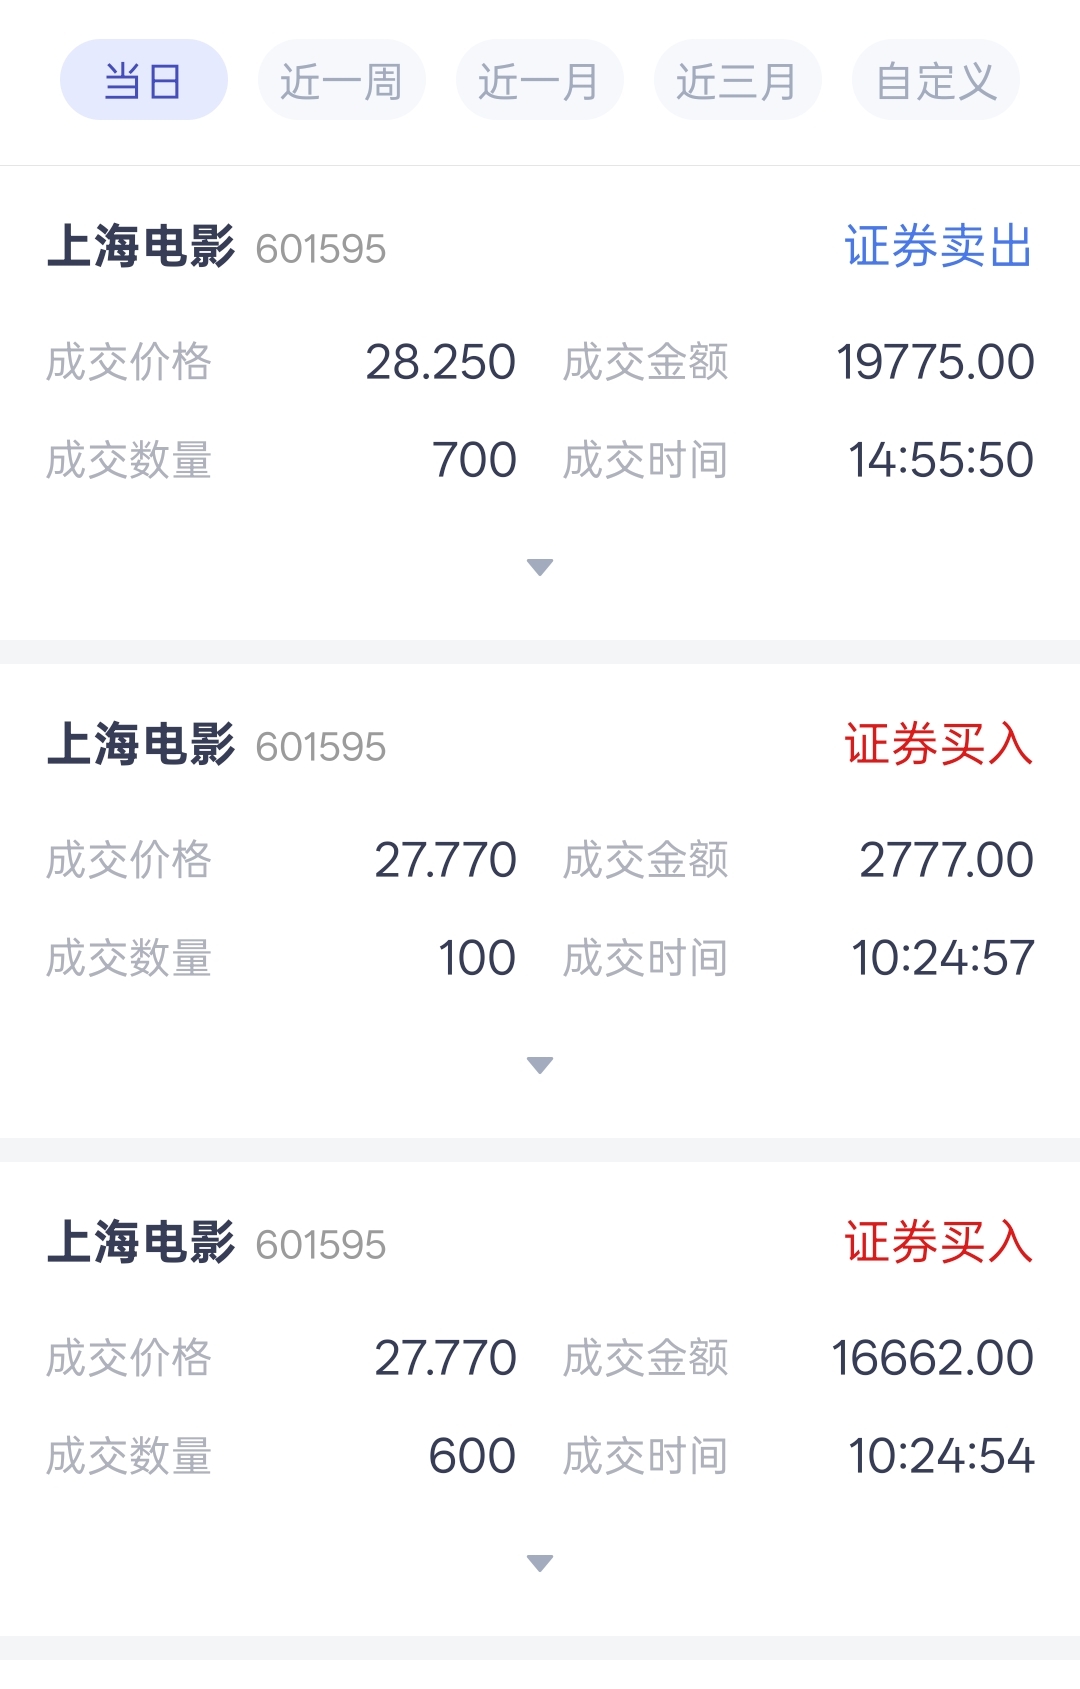
Task: Switch to 近一周 time range
Action: (x=342, y=80)
